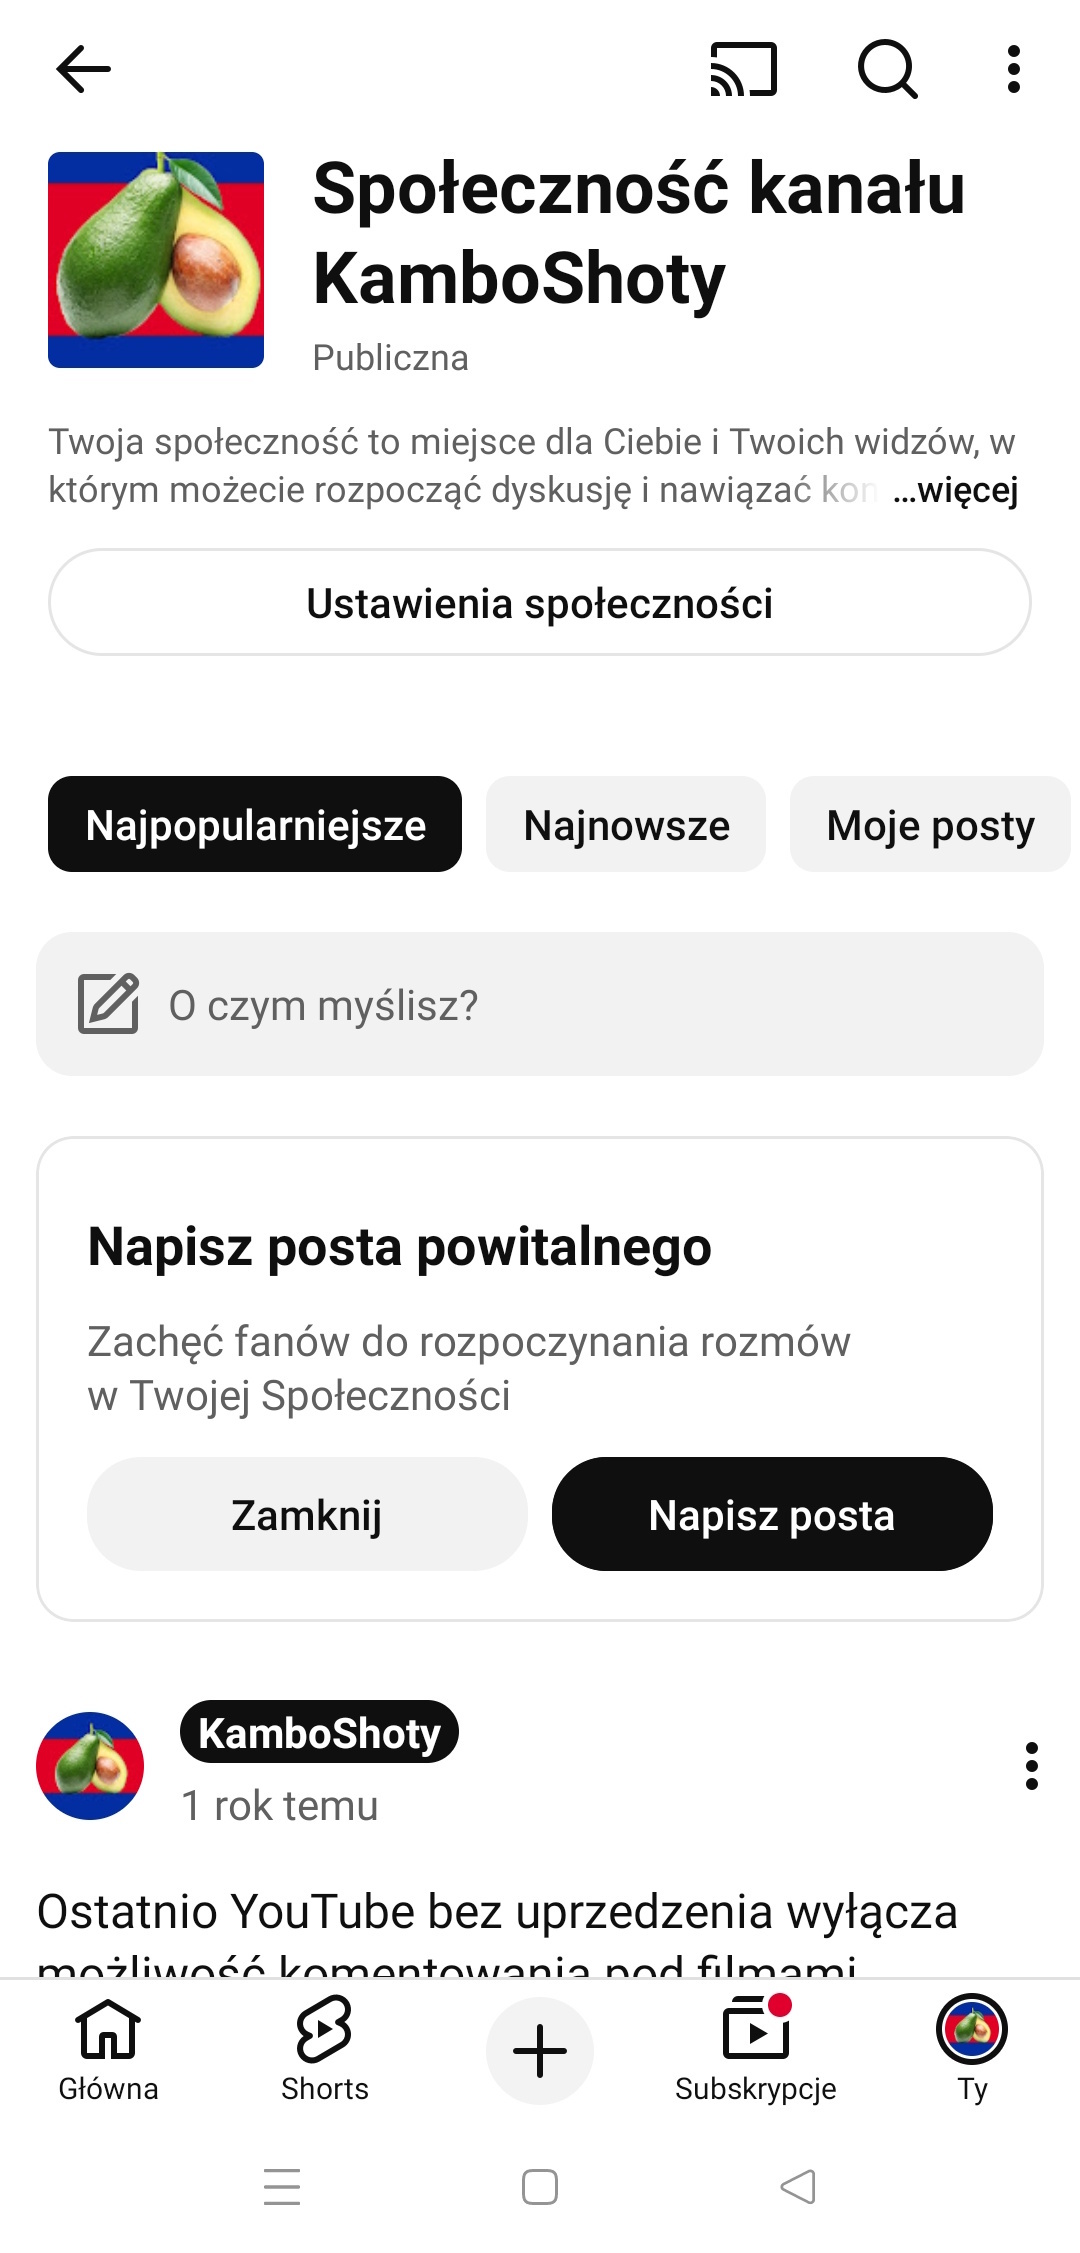Open post options three-dot menu
The width and height of the screenshot is (1080, 2253).
[x=1031, y=1766]
